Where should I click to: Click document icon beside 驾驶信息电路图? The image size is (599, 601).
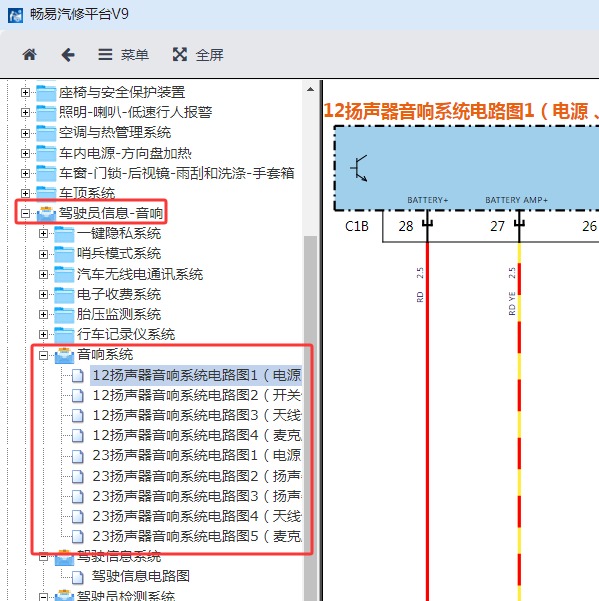point(78,576)
